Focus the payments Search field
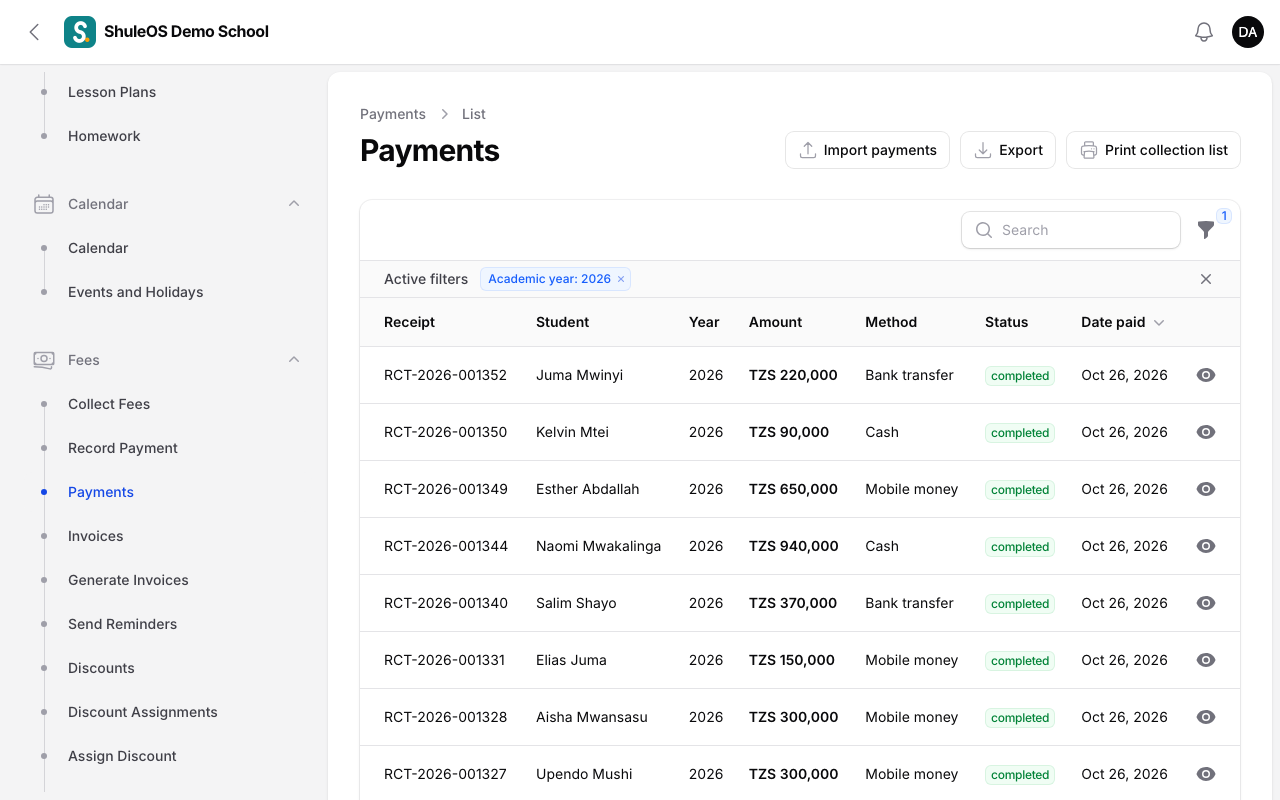Image resolution: width=1280 pixels, height=800 pixels. click(x=1071, y=230)
